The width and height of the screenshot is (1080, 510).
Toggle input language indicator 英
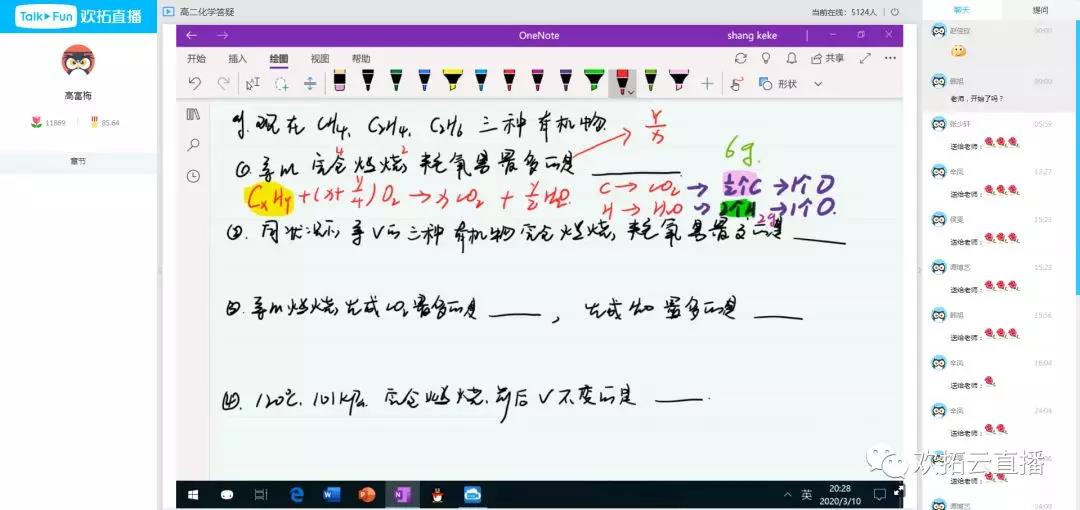click(806, 494)
